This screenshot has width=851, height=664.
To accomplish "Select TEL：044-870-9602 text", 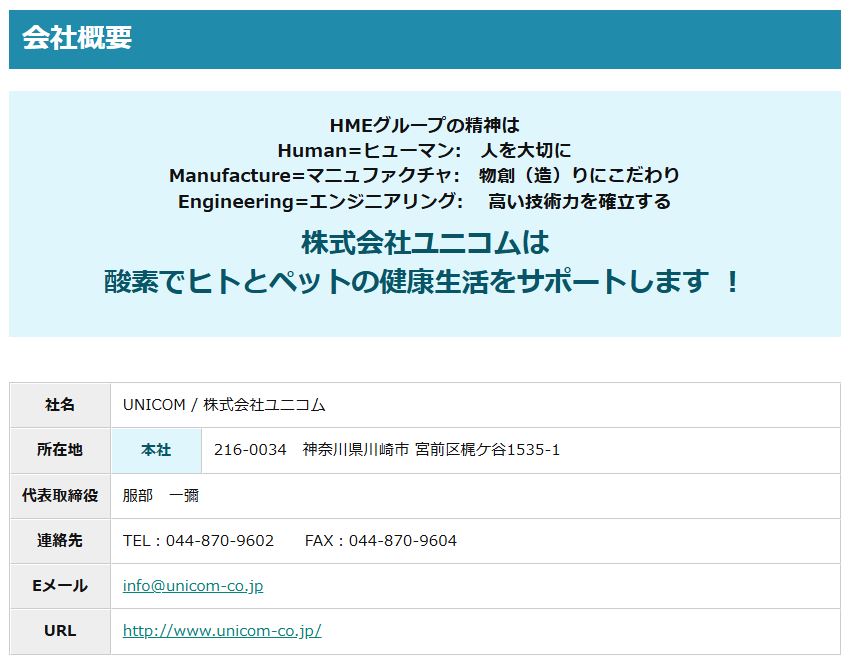I will pyautogui.click(x=198, y=541).
